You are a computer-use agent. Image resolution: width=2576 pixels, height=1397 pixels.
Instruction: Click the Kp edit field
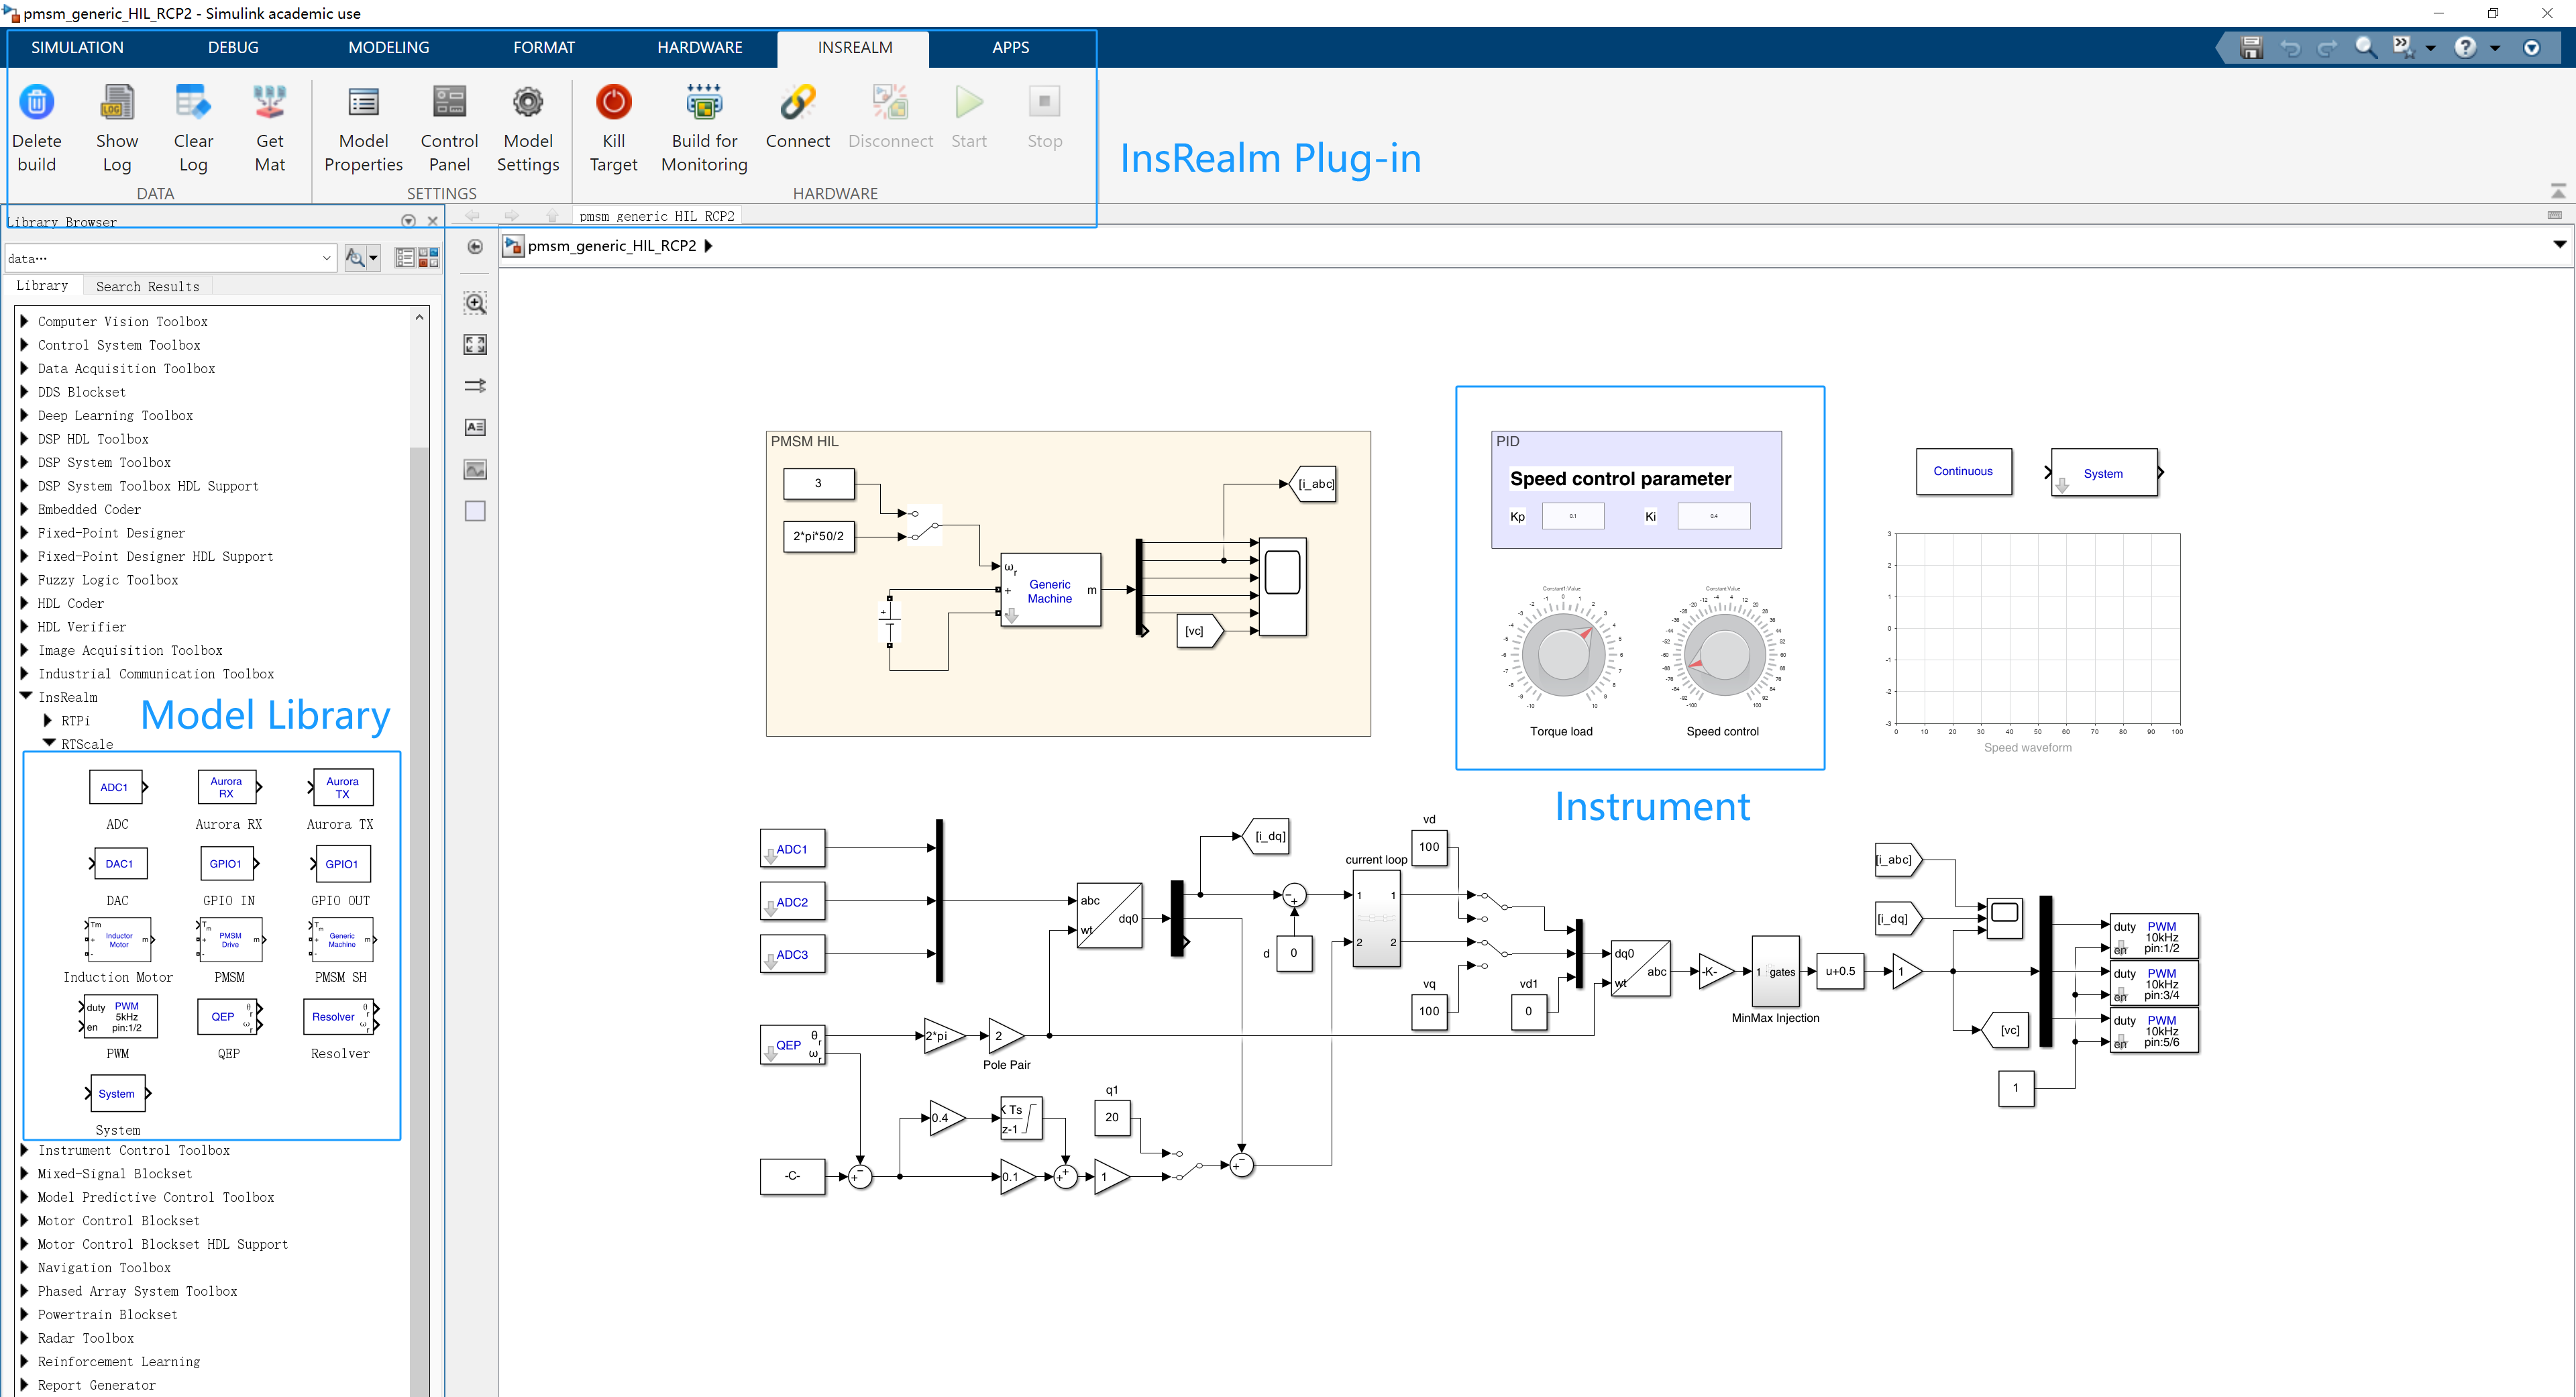pyautogui.click(x=1573, y=516)
